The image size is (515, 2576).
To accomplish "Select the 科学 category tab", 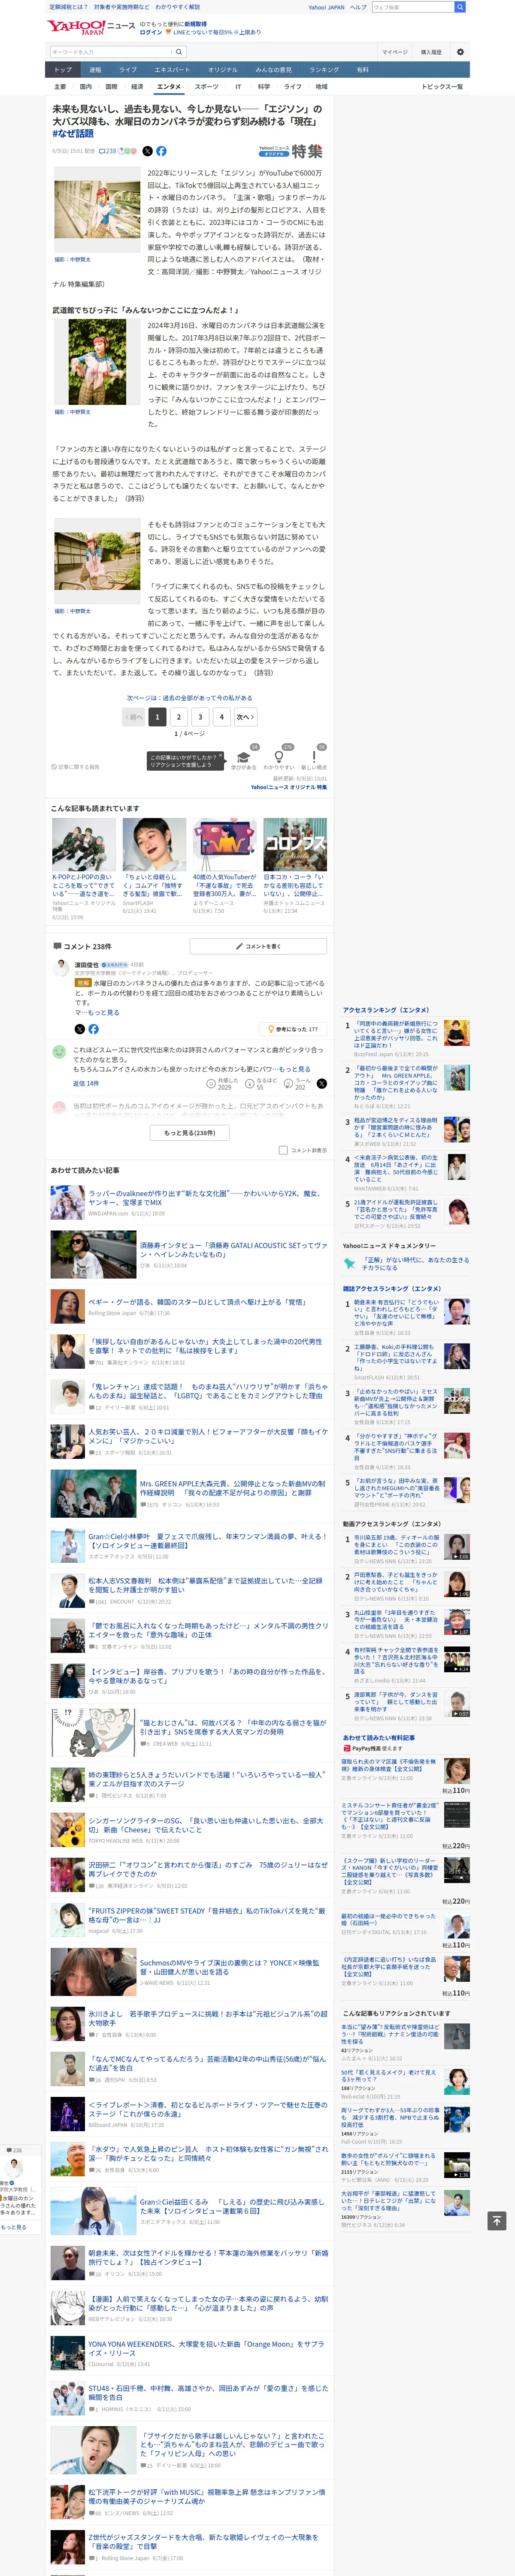I will tap(263, 87).
